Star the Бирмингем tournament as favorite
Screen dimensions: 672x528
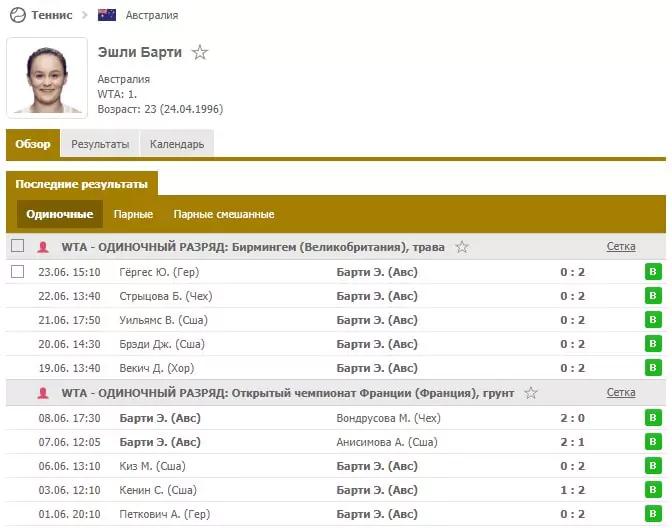tap(462, 247)
